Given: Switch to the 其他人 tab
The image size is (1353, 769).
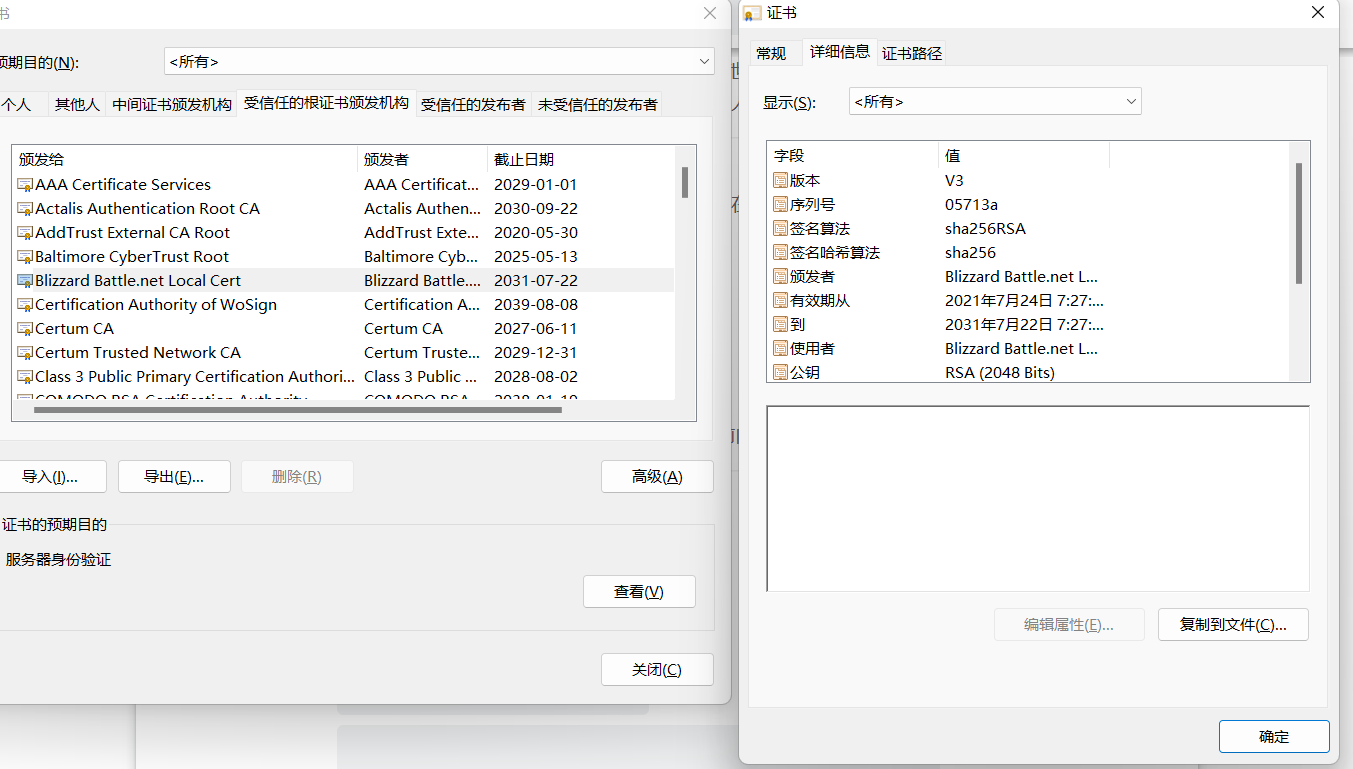Looking at the screenshot, I should [77, 104].
